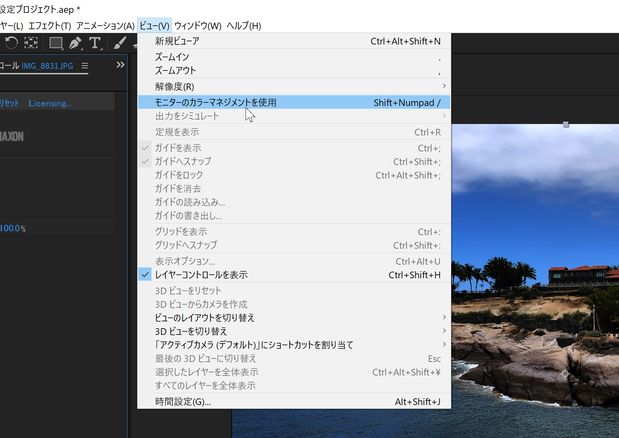This screenshot has width=619, height=438.
Task: Click the Licensing... link
Action: 50,103
